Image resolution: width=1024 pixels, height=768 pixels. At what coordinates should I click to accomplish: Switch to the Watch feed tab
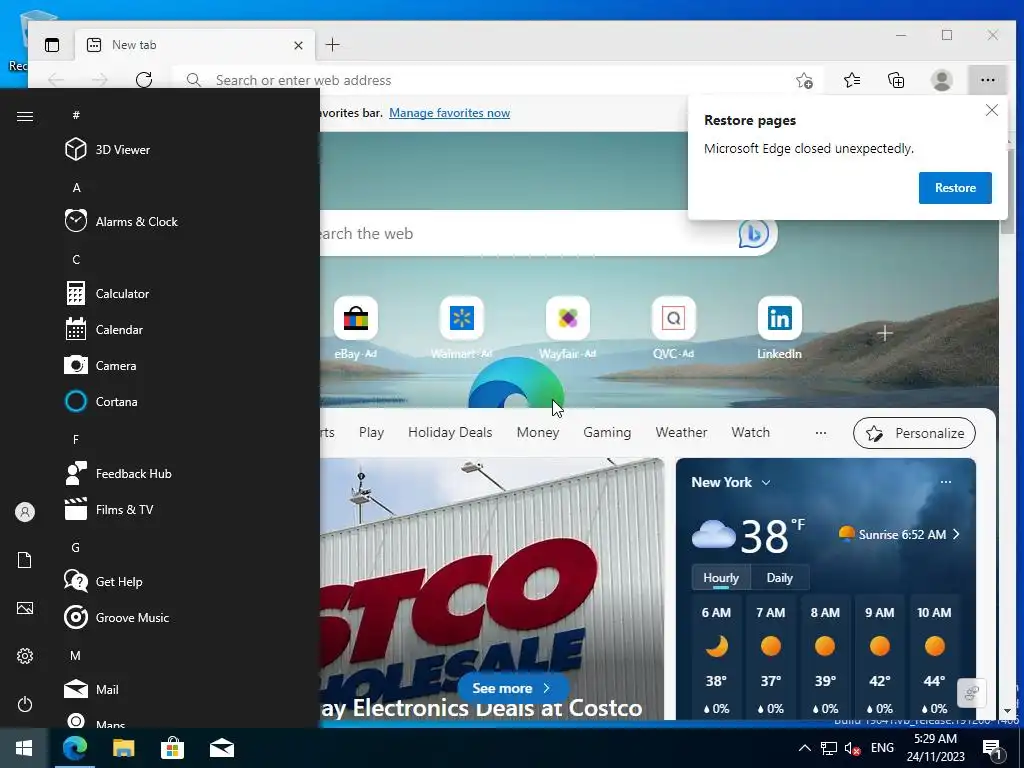[x=750, y=432]
